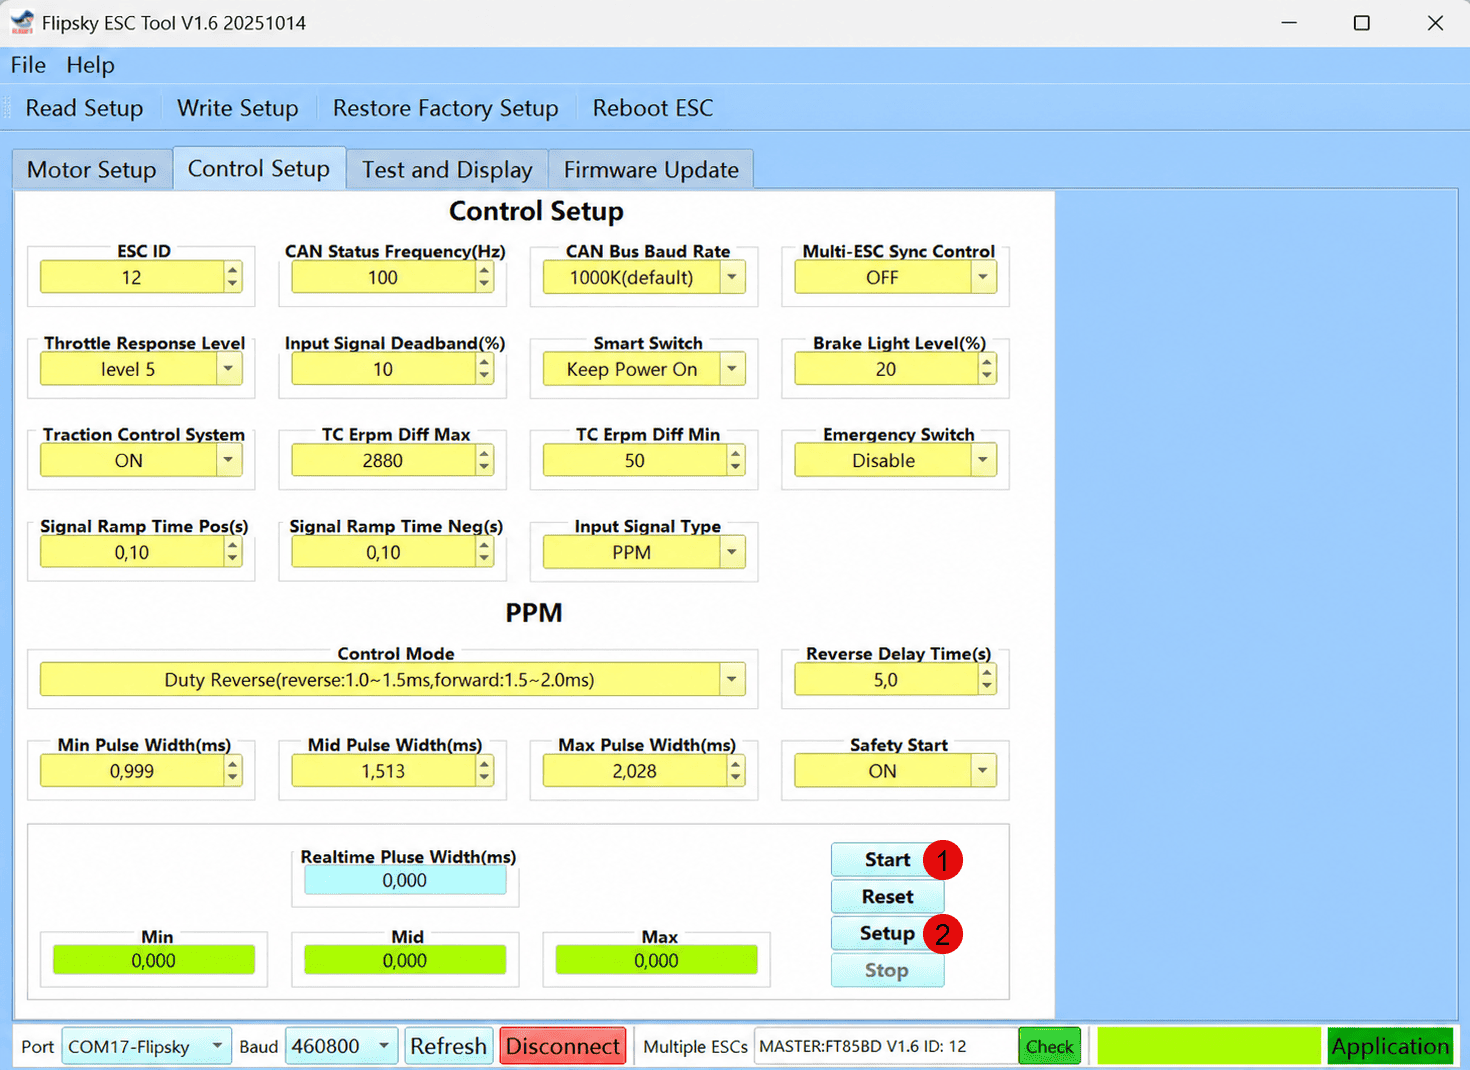Click the Brake Light Level value field
Screen dimensions: 1470x1070
coord(887,370)
